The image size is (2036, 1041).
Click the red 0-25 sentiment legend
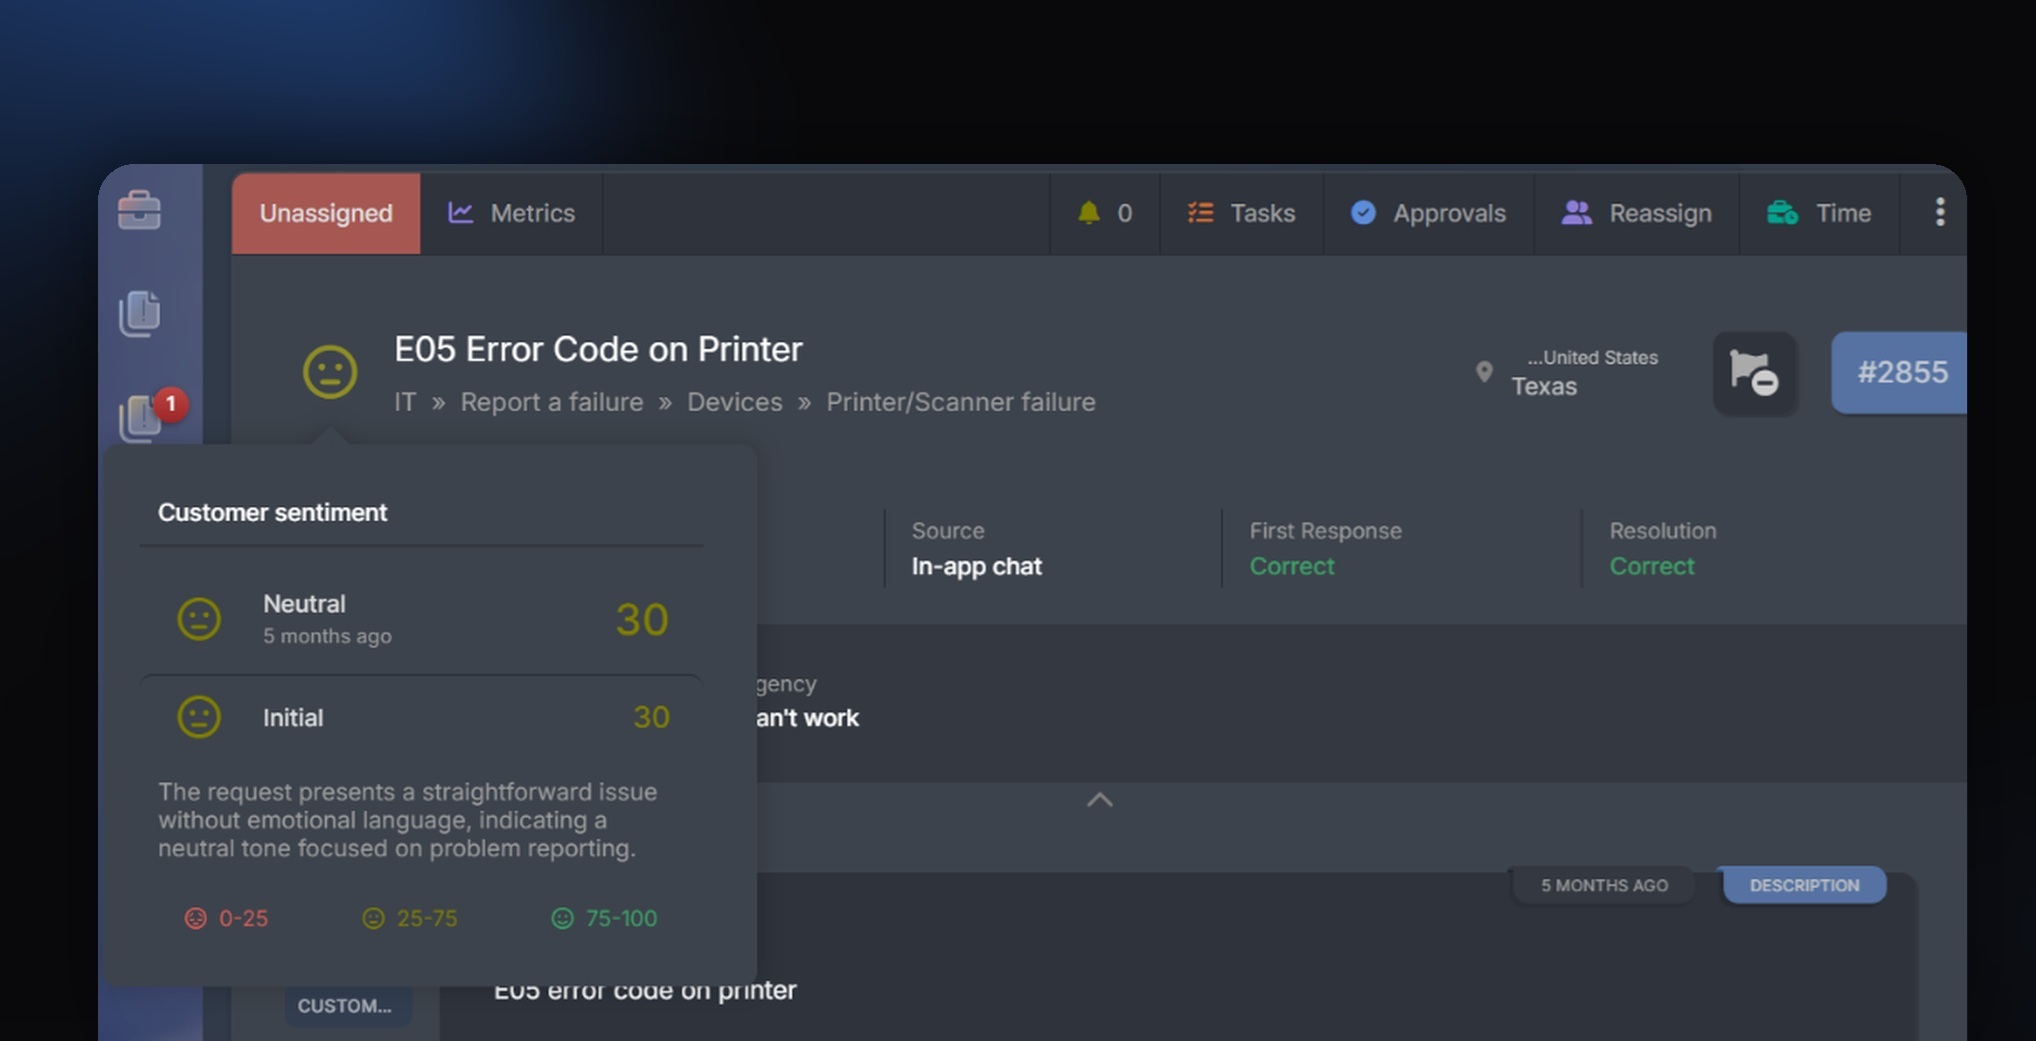tap(227, 918)
